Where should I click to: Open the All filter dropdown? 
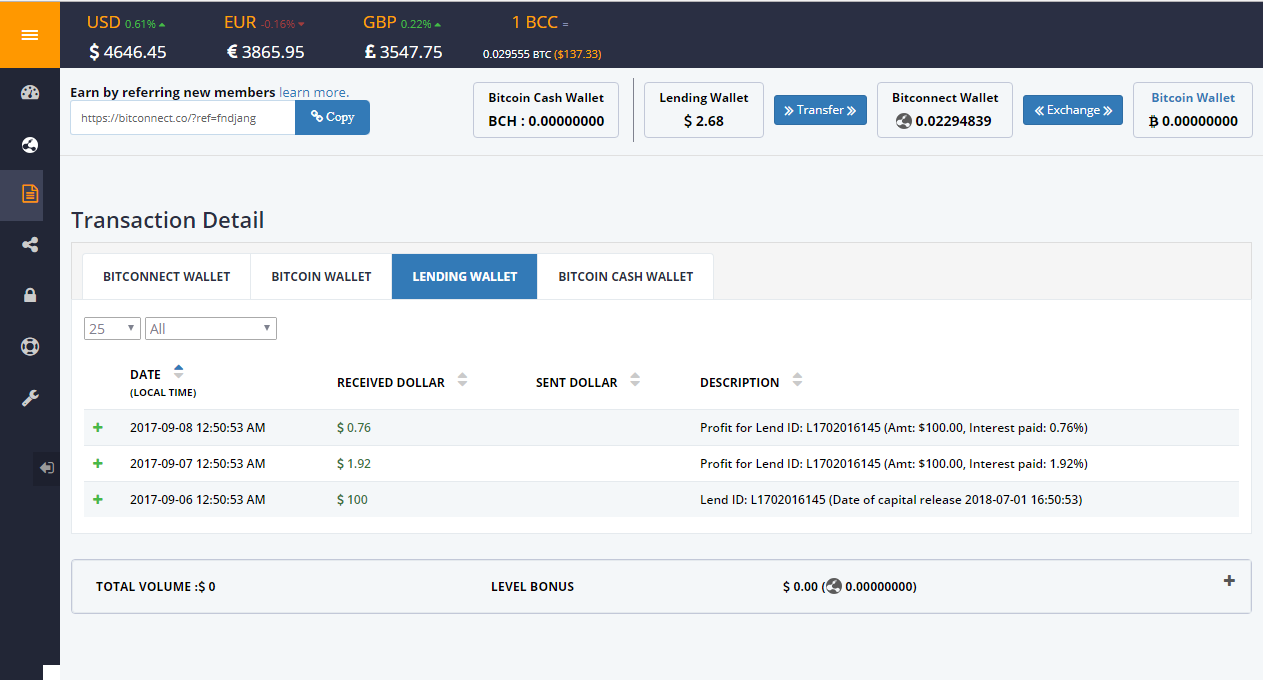(x=211, y=328)
